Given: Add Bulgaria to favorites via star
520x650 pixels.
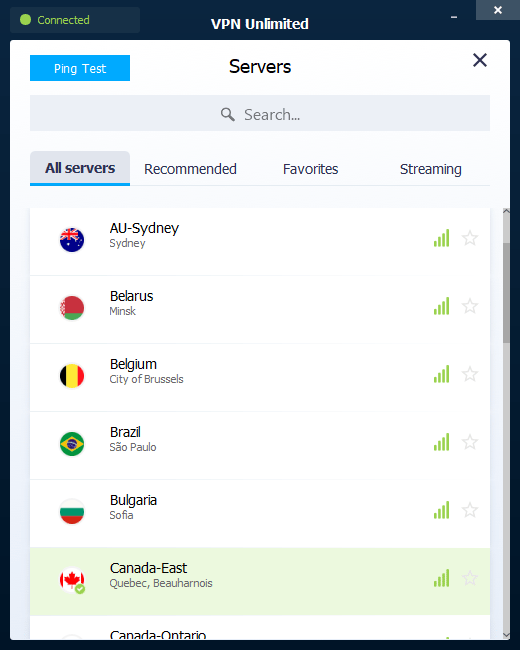Looking at the screenshot, I should tap(470, 510).
